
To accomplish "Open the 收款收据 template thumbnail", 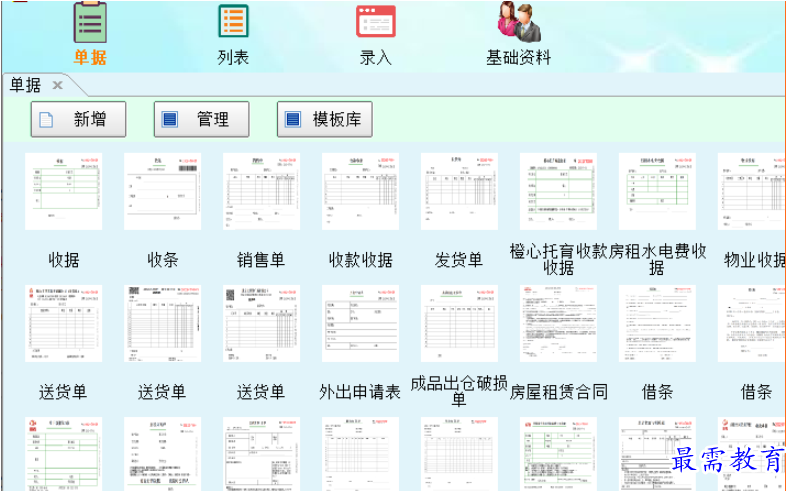I will point(361,192).
